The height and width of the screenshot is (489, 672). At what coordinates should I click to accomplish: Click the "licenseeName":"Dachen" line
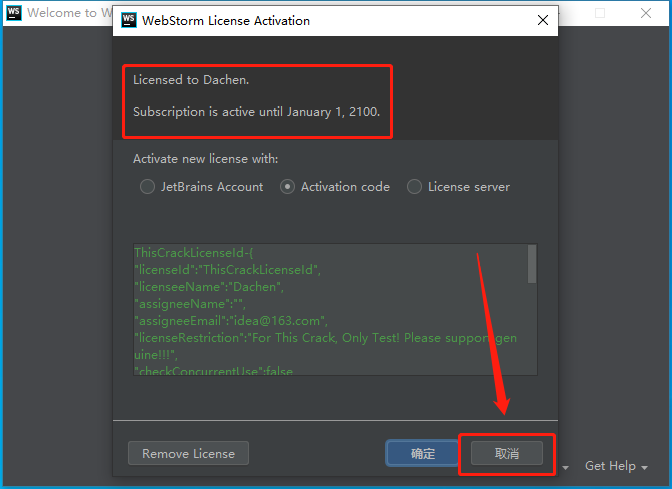click(209, 287)
